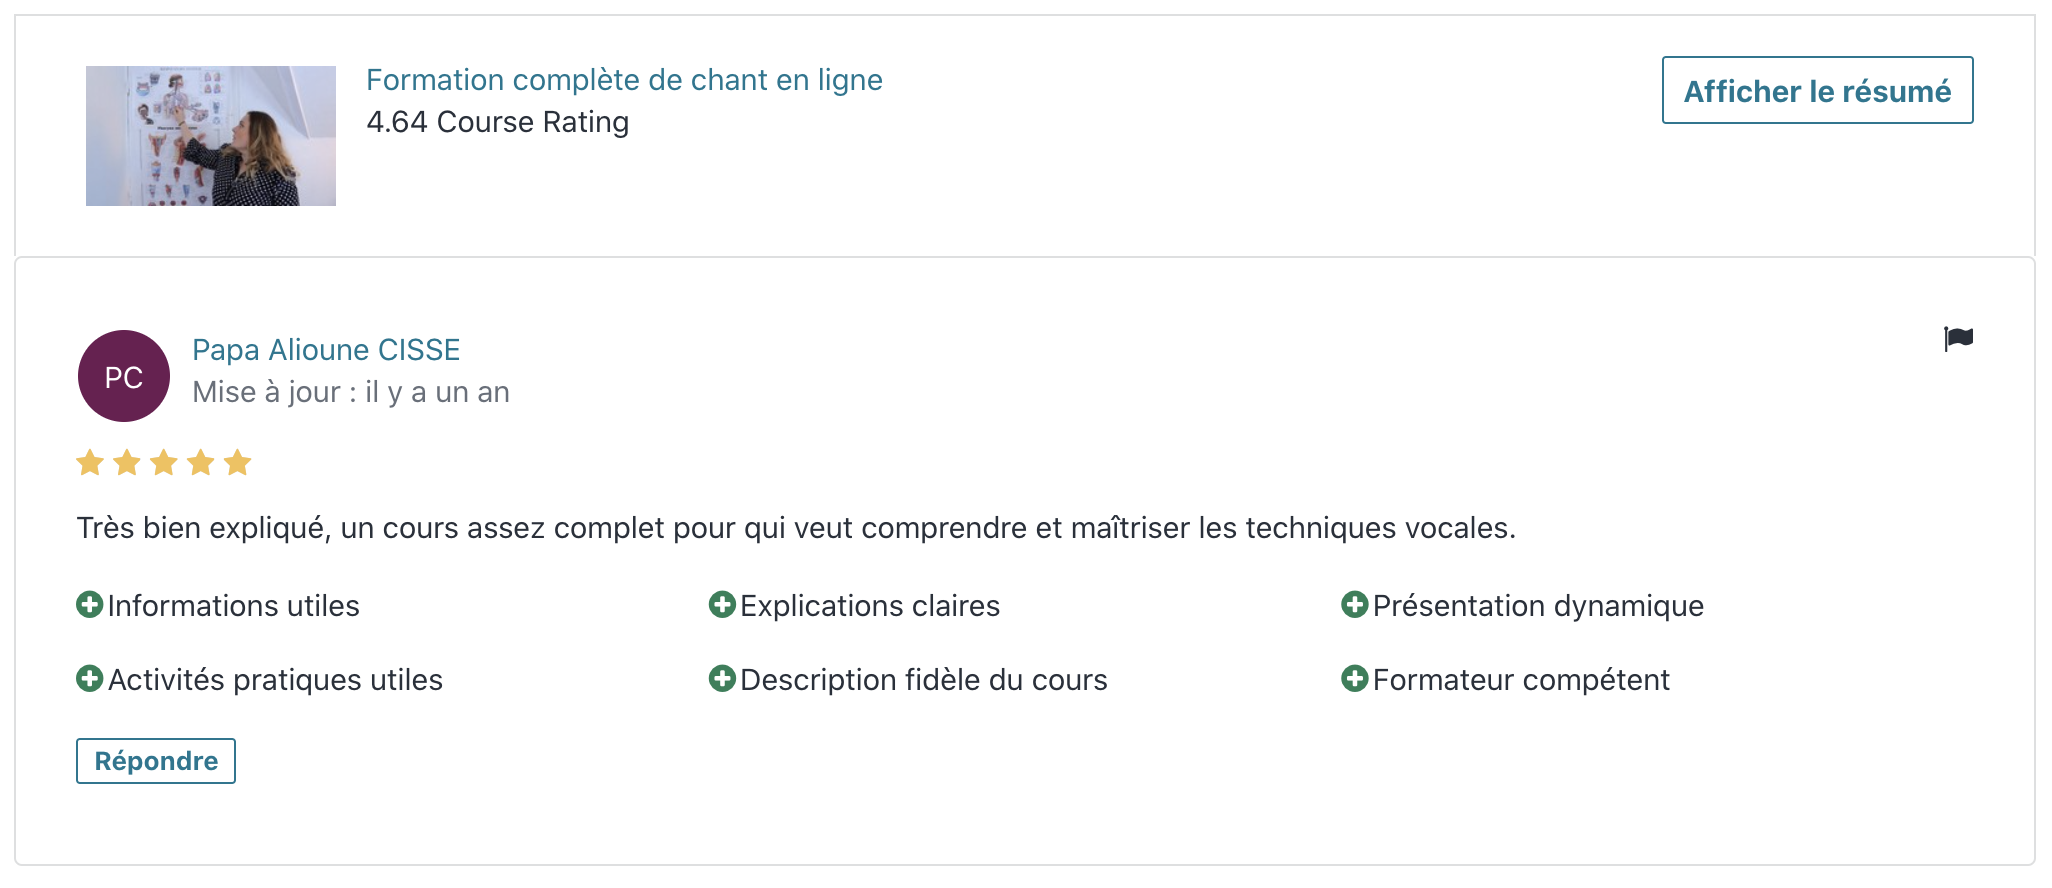Screen dimensions: 2052x888
Task: Click the plus icon beside Activités pratiques utiles
Action: 90,679
